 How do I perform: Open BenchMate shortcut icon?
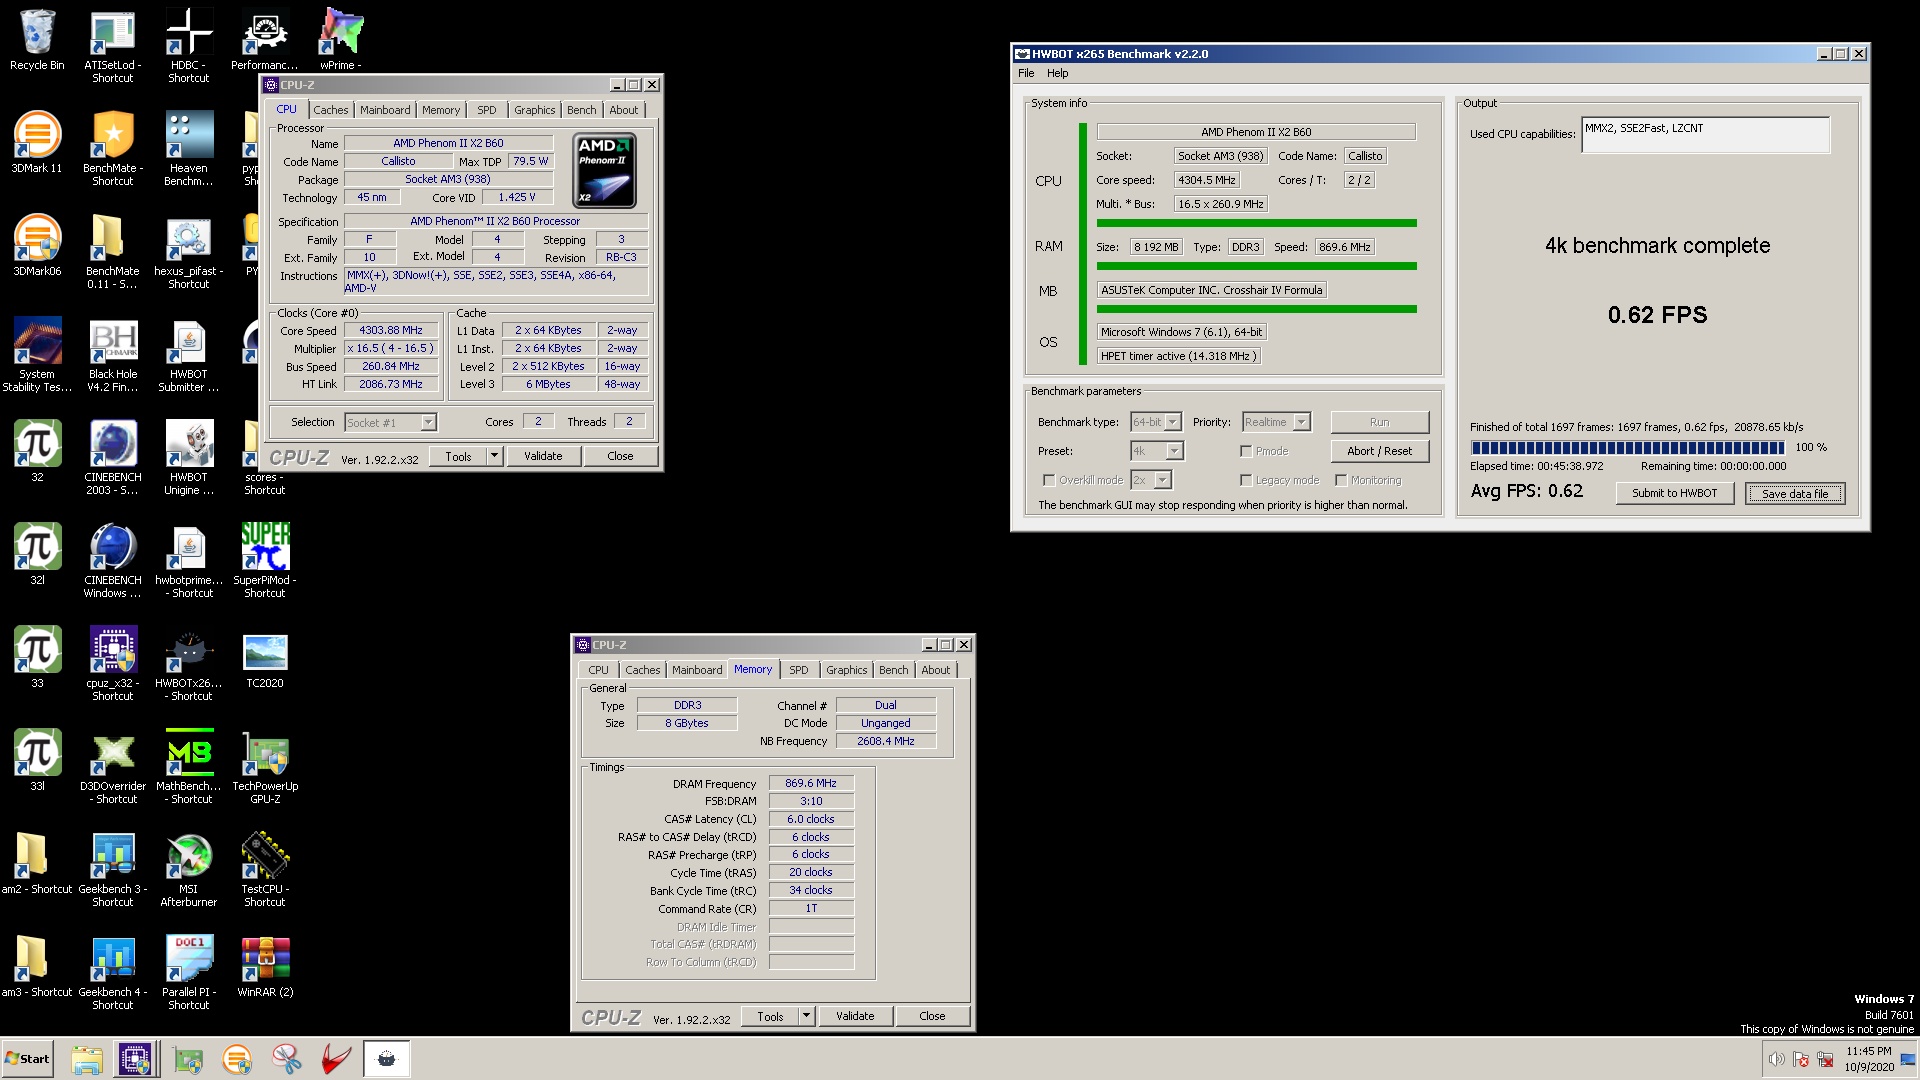112,149
